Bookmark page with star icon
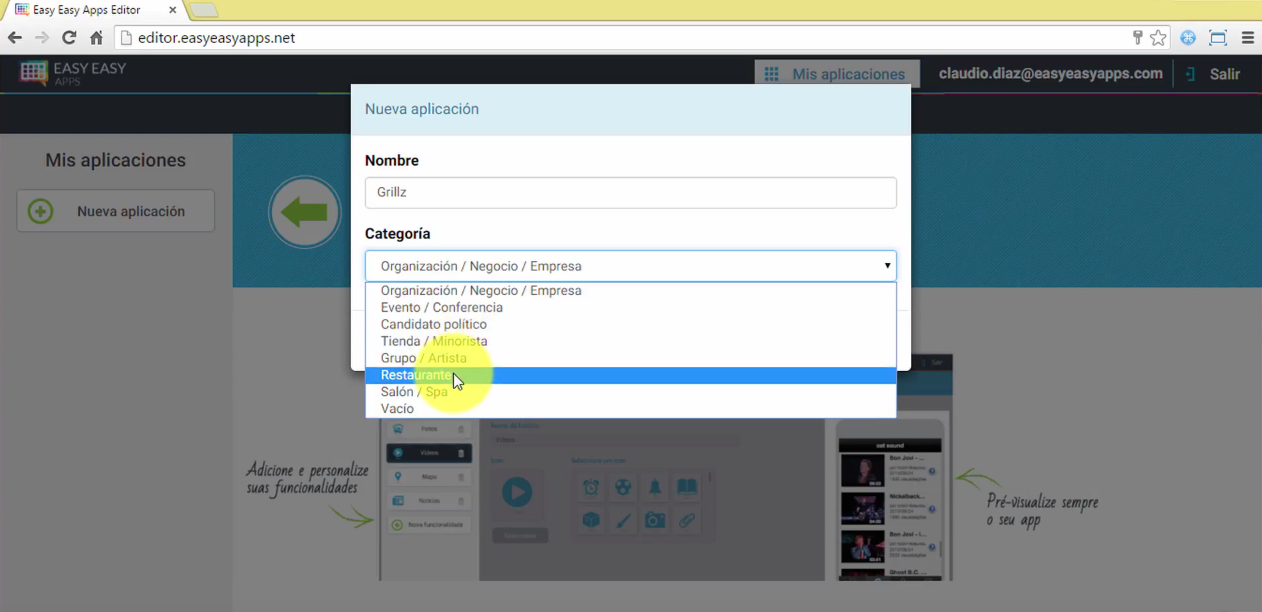The height and width of the screenshot is (612, 1262). pos(1158,38)
